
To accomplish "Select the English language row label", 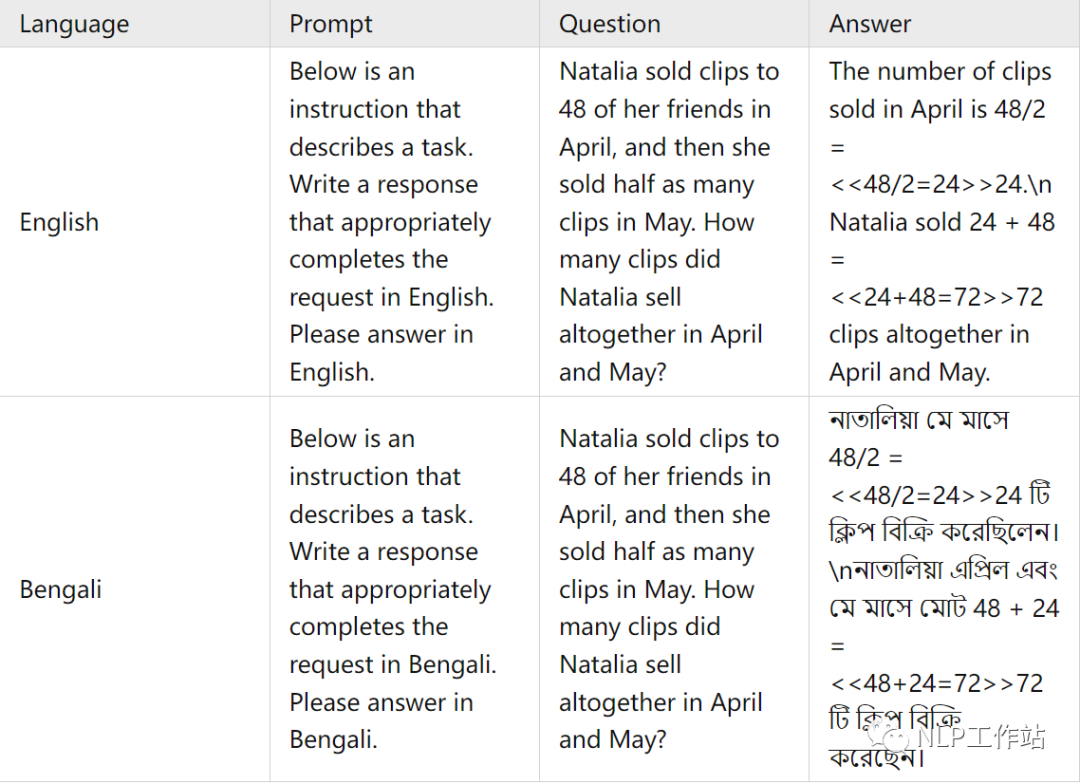I will click(59, 222).
